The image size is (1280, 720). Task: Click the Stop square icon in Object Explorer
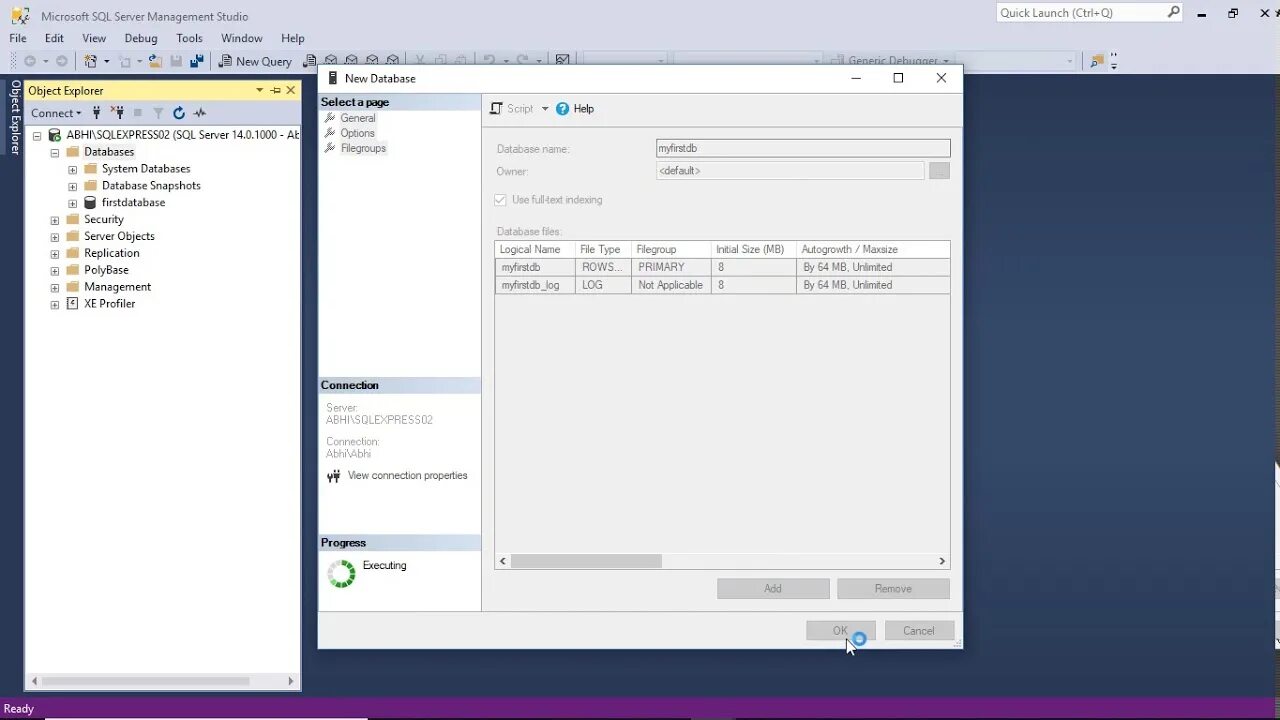click(138, 113)
